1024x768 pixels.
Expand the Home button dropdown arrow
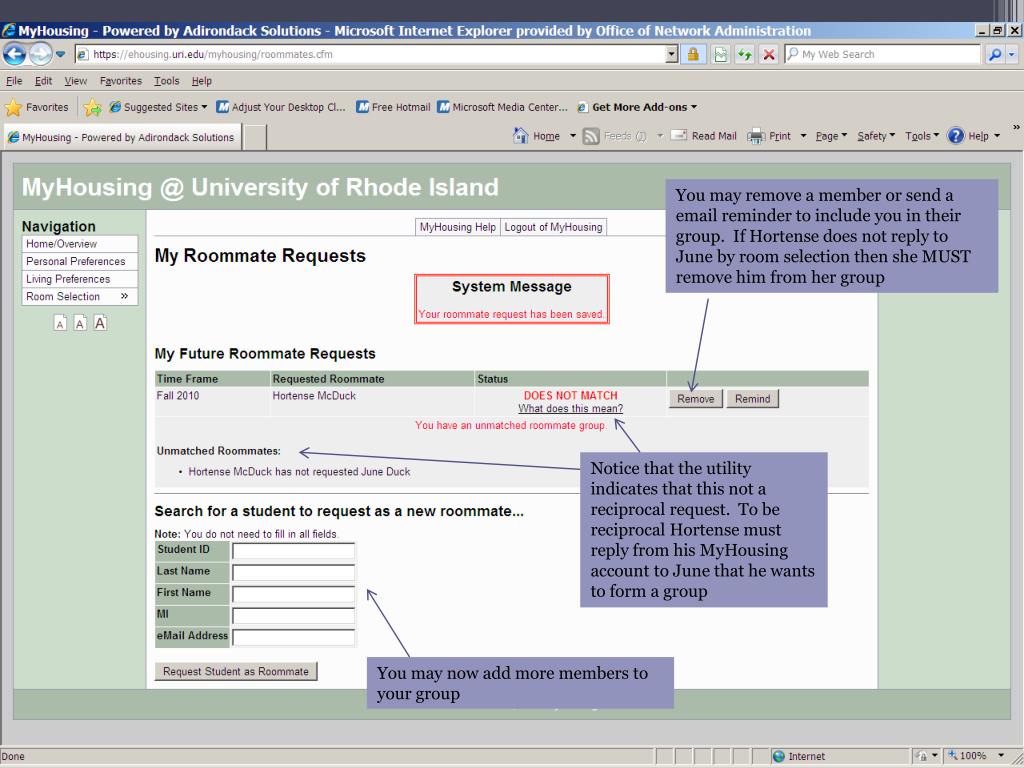(573, 136)
